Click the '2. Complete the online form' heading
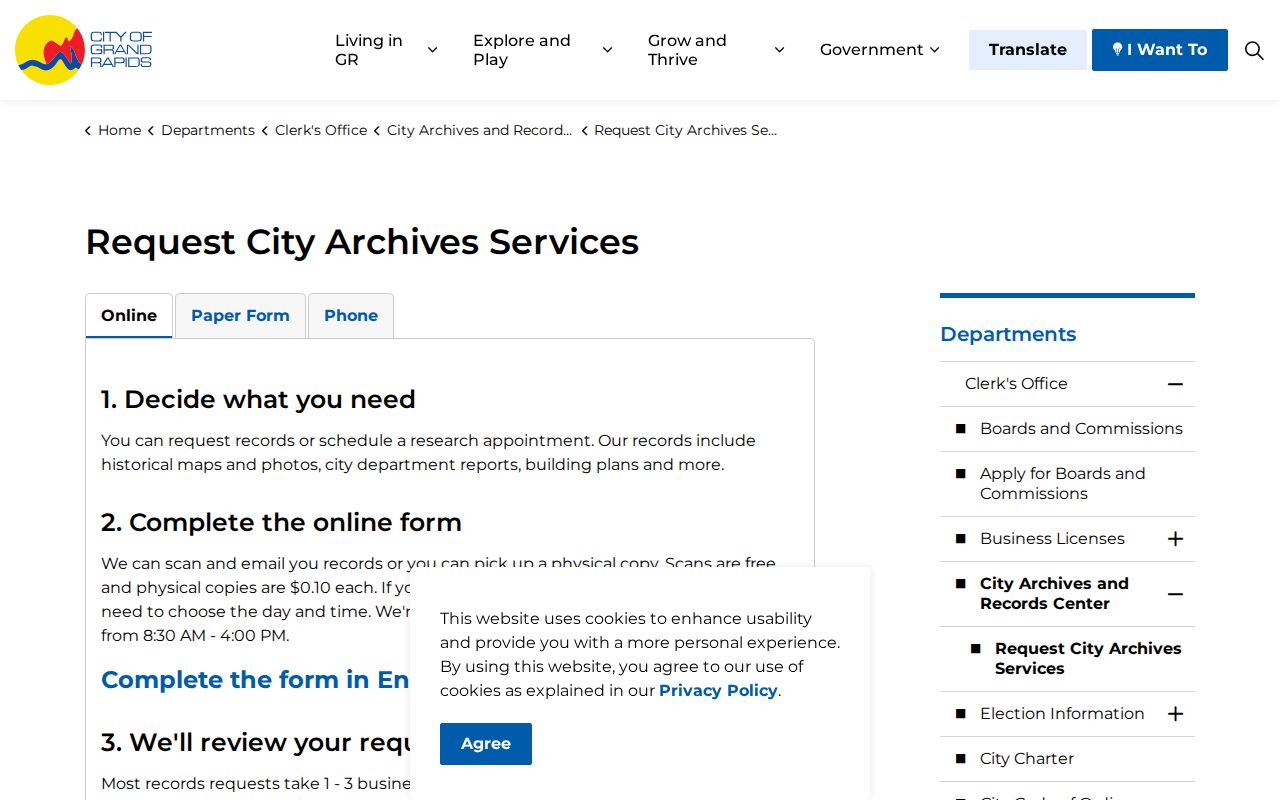 click(x=281, y=522)
